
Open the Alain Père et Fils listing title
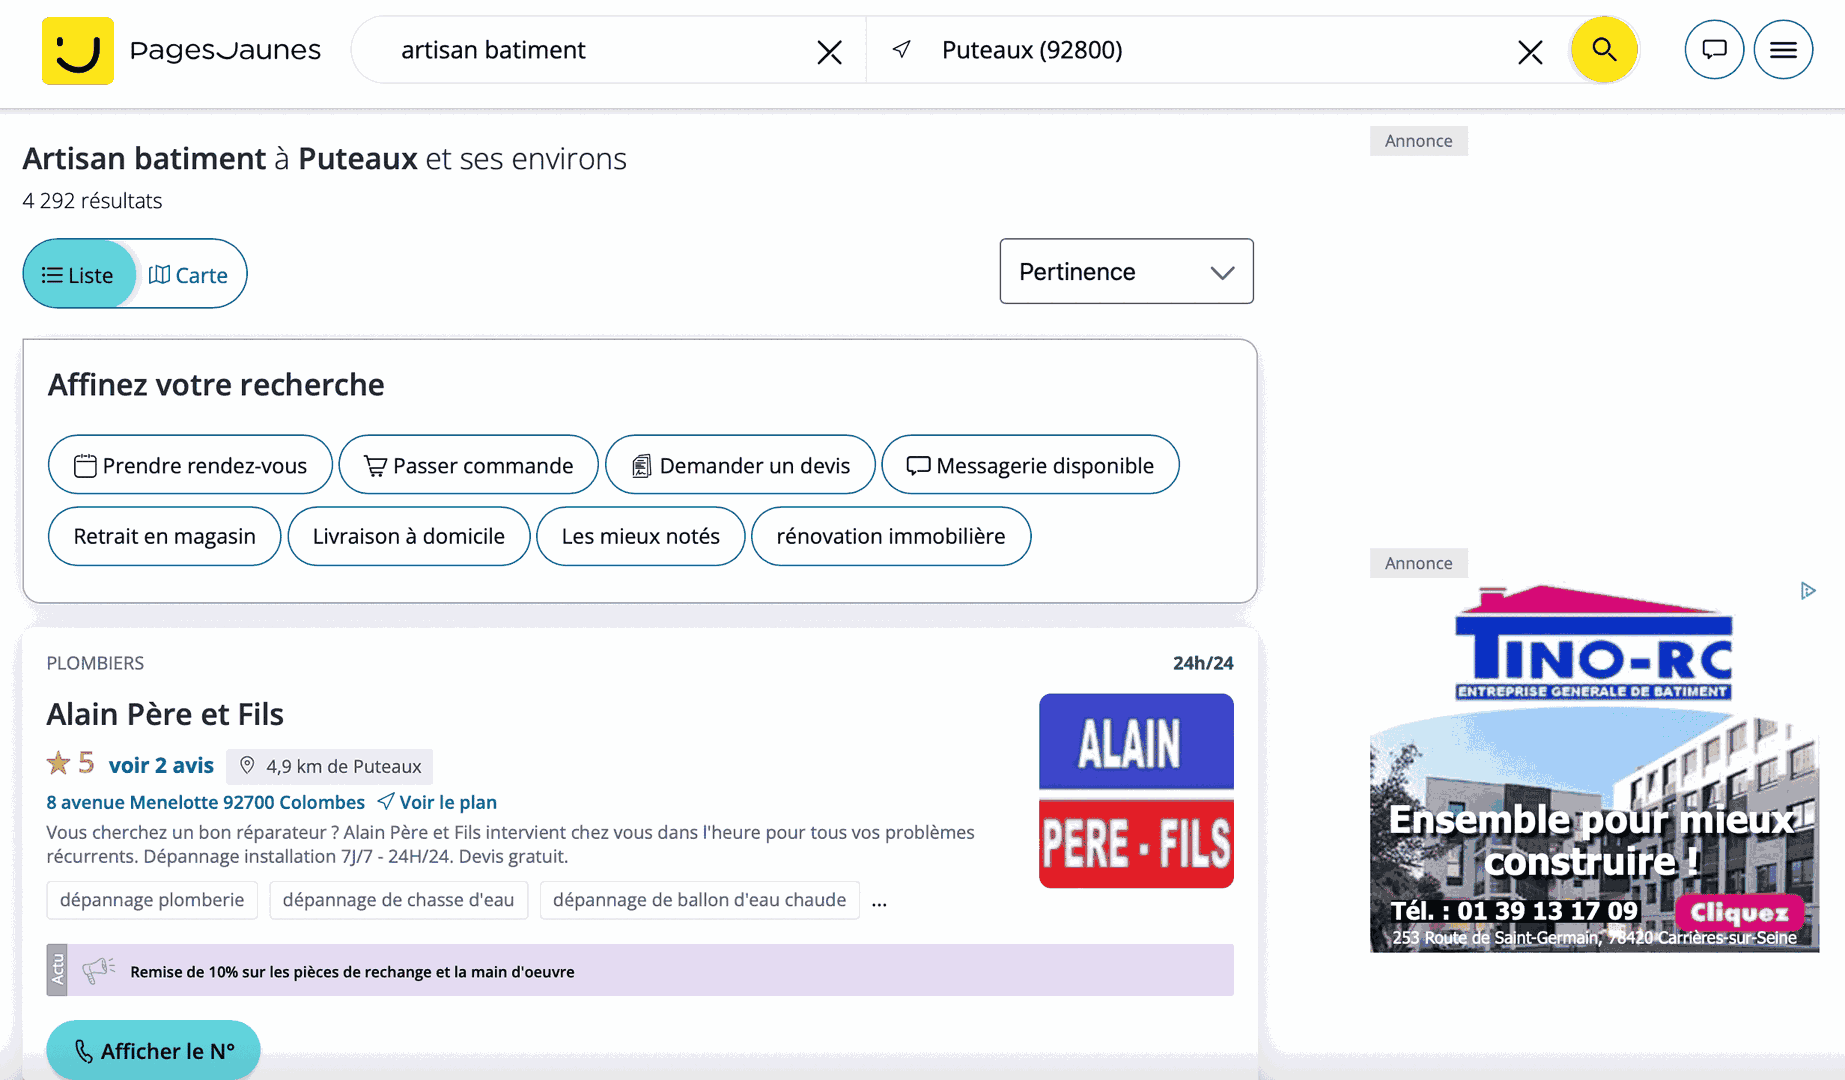165,714
